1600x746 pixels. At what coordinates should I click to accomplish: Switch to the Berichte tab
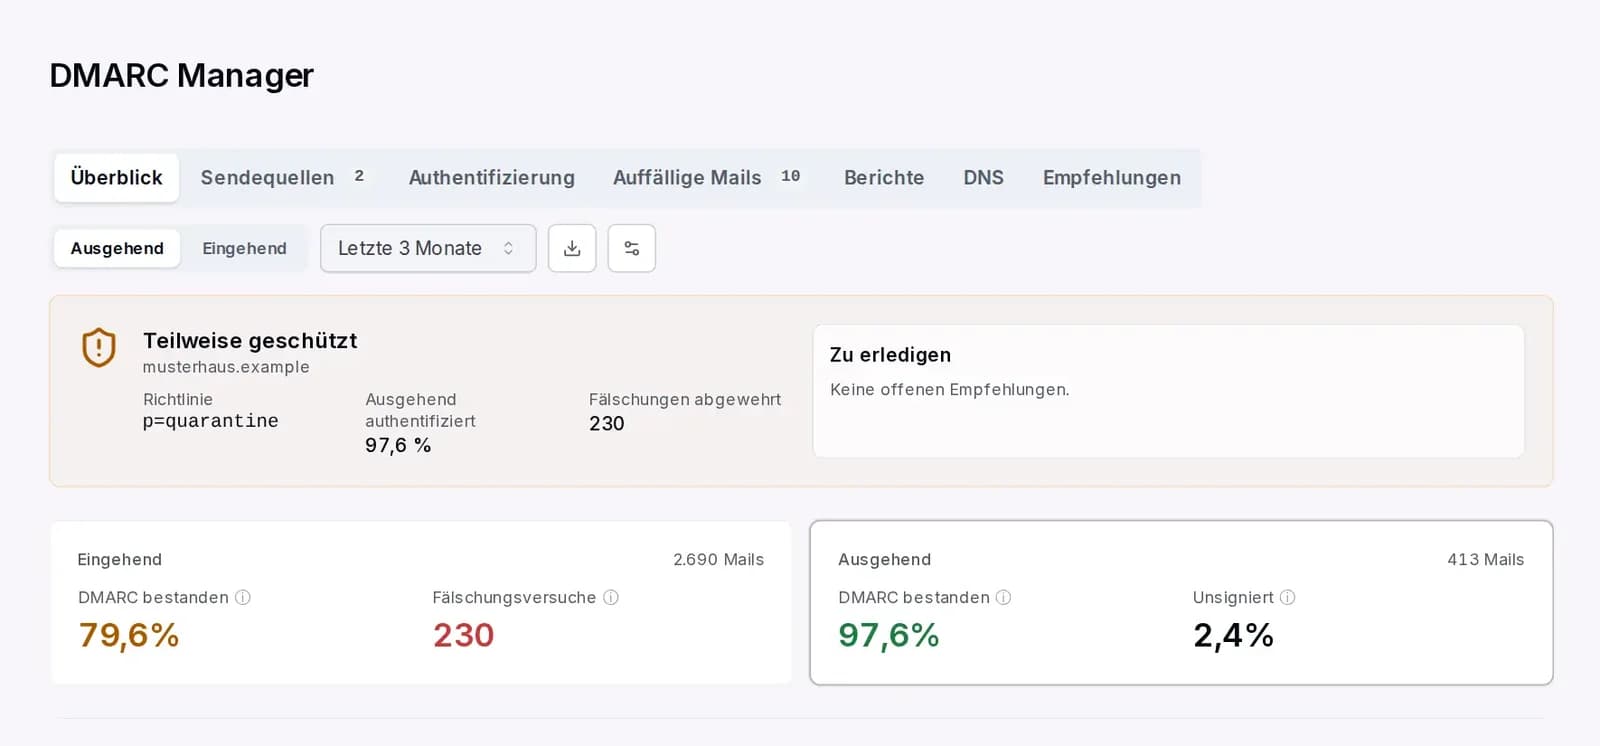[x=884, y=178]
